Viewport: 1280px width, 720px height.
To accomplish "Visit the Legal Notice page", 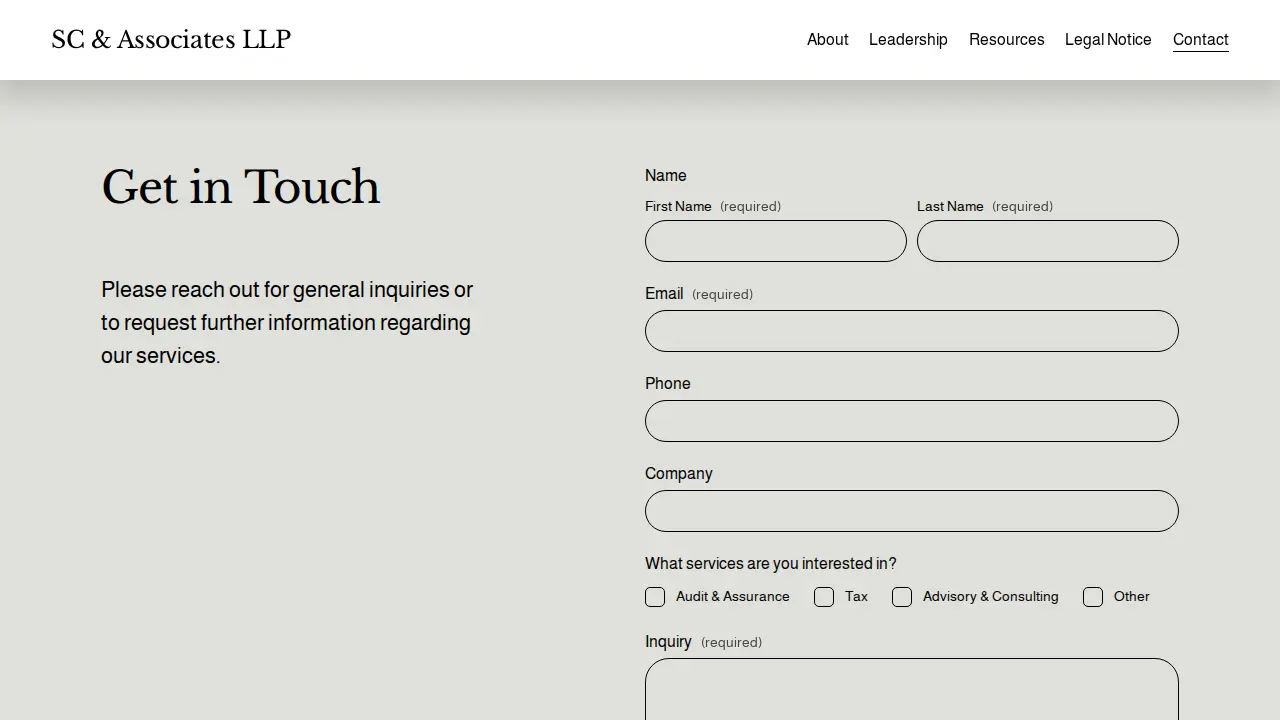I will (x=1108, y=40).
